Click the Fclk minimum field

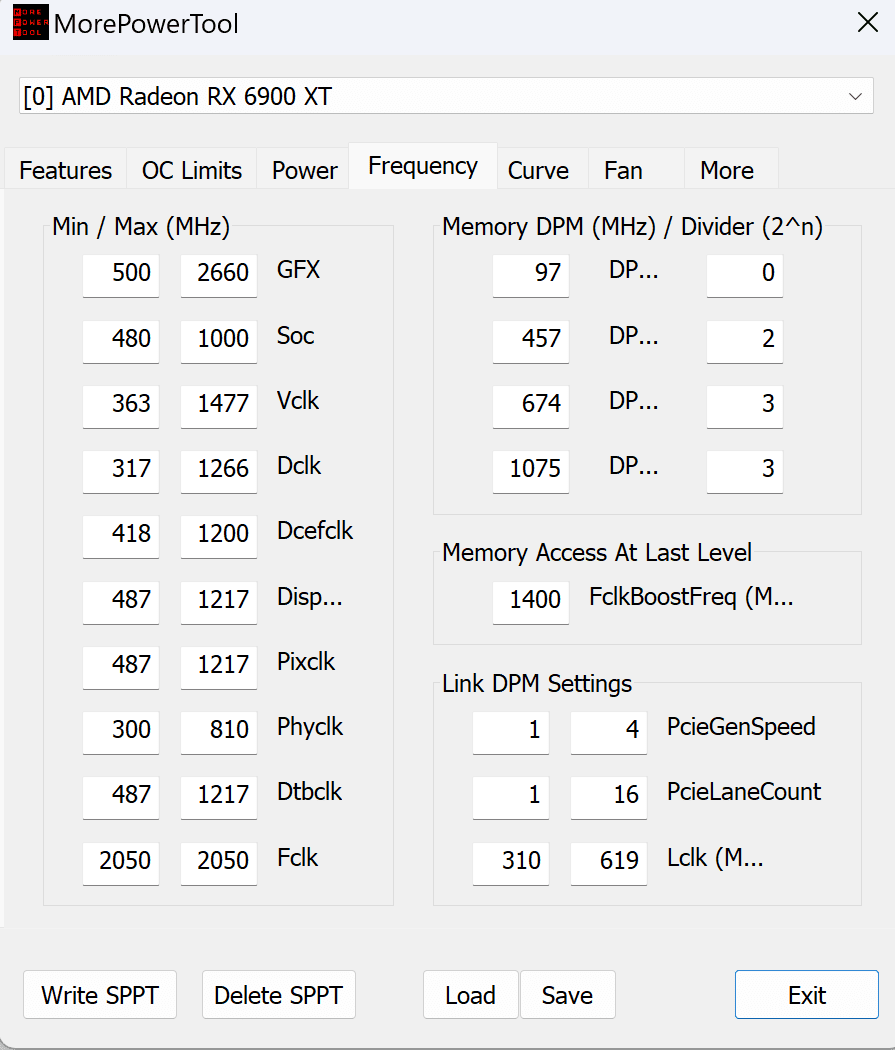coord(121,862)
